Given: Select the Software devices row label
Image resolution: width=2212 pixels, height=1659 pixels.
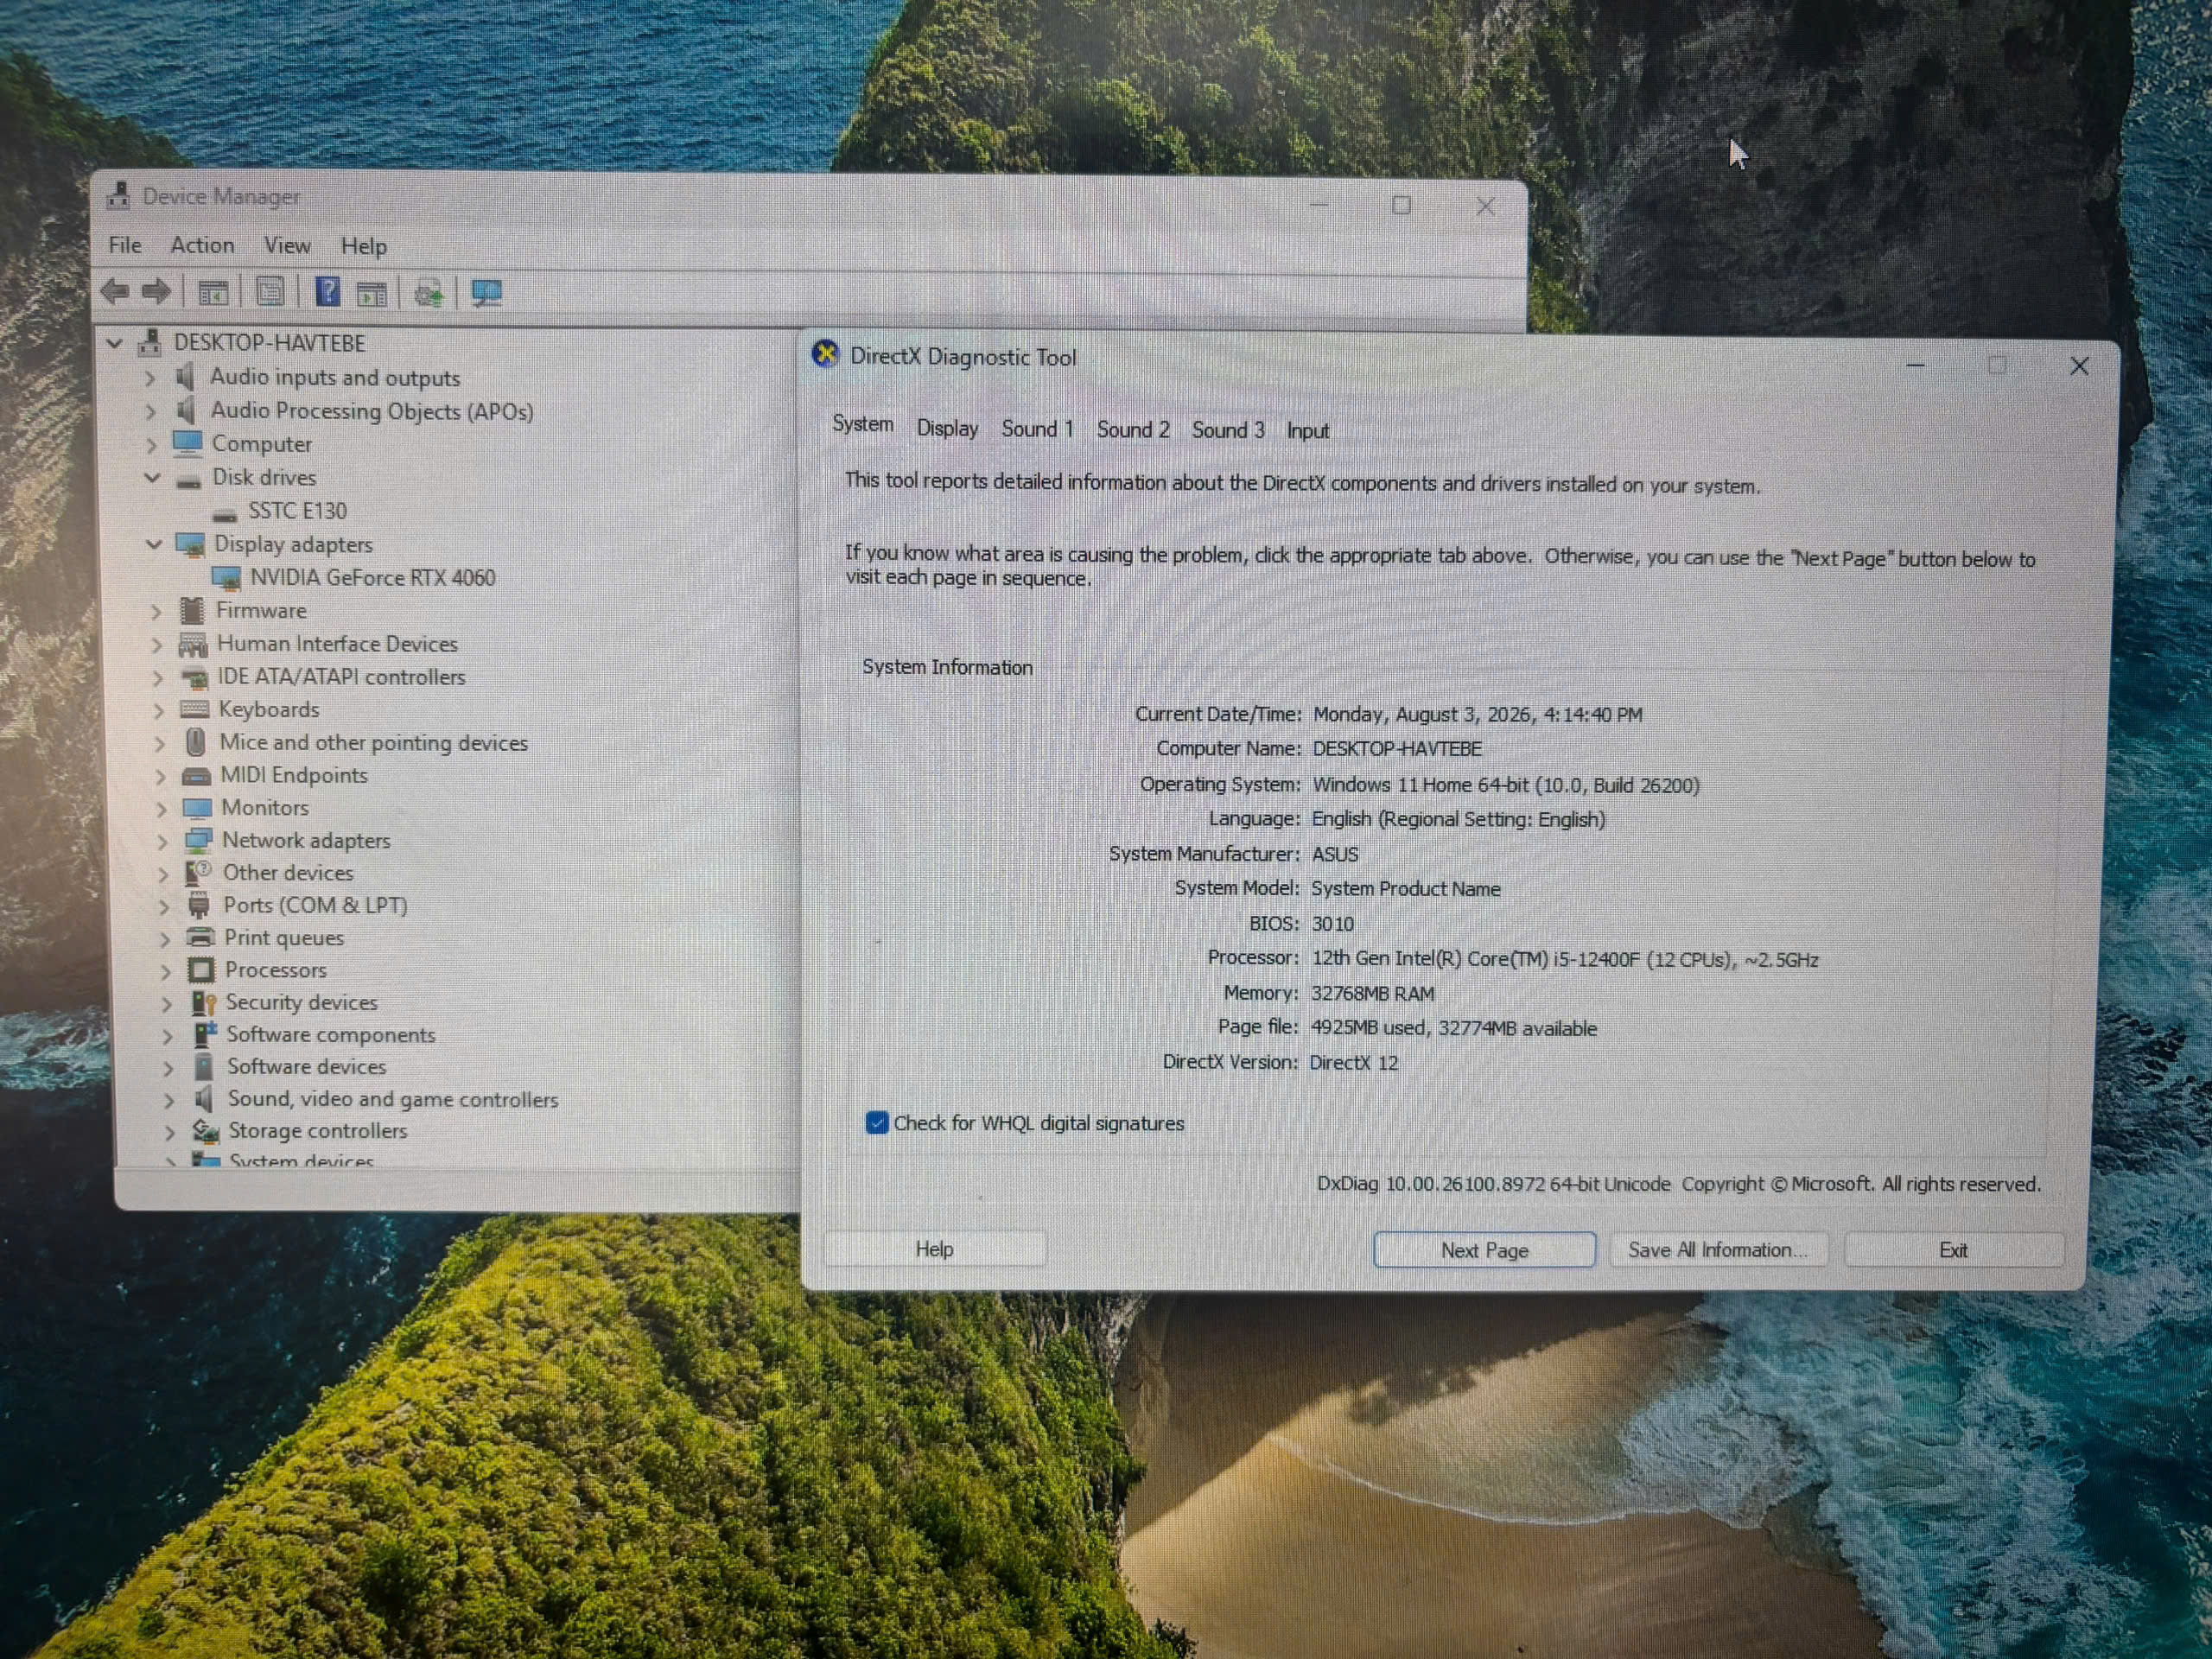Looking at the screenshot, I should click(306, 1067).
